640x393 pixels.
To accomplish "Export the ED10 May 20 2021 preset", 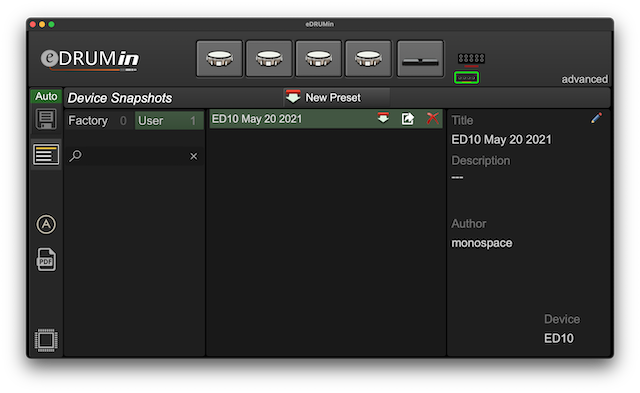I will 408,119.
